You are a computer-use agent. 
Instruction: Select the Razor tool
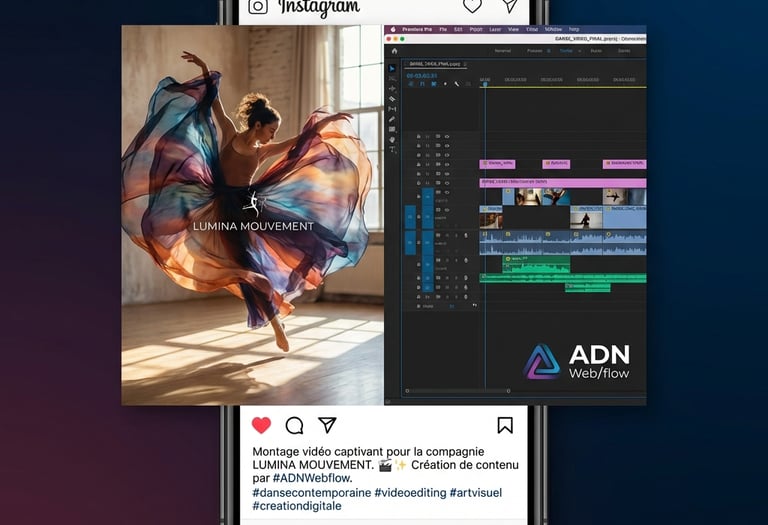[392, 99]
